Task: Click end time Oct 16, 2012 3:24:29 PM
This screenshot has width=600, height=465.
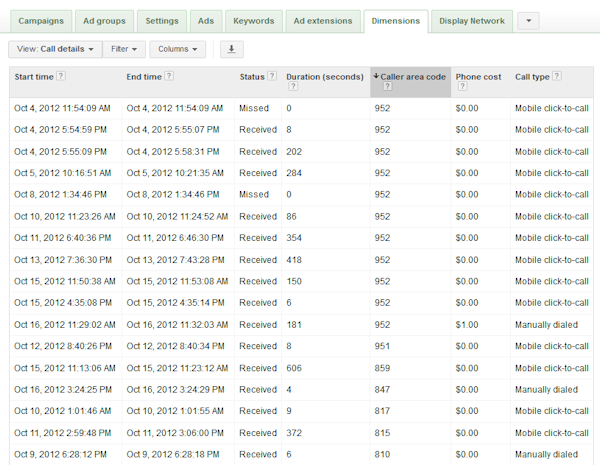Action: coord(175,390)
